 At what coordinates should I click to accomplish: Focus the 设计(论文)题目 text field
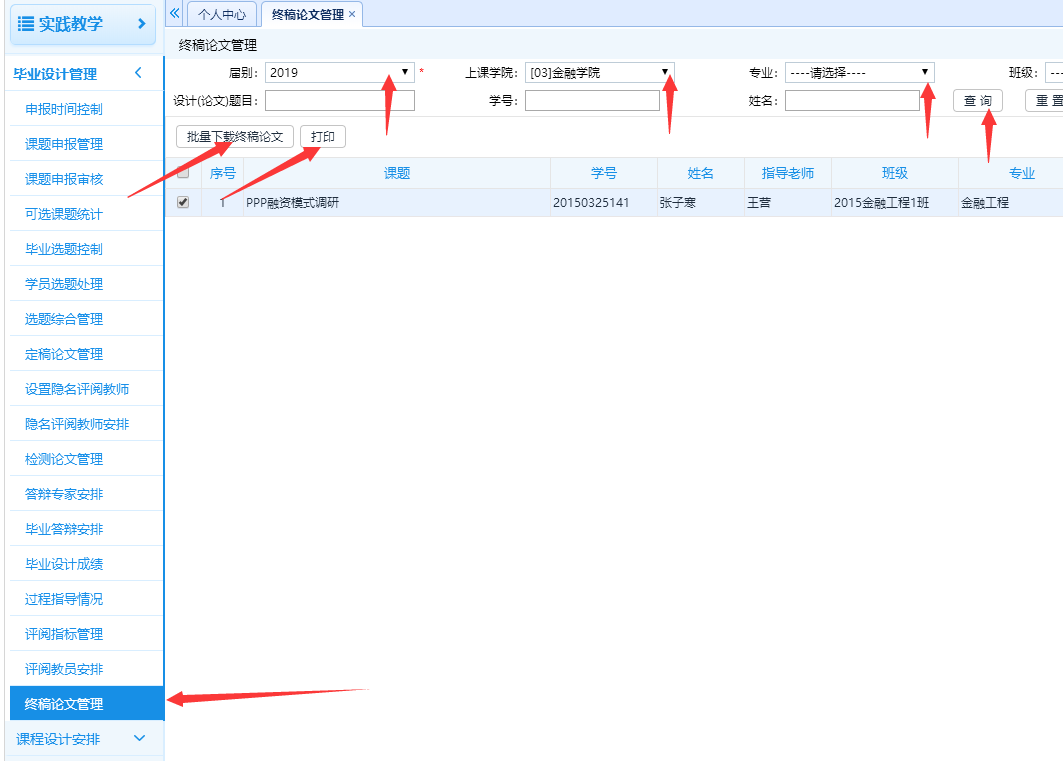[x=339, y=101]
